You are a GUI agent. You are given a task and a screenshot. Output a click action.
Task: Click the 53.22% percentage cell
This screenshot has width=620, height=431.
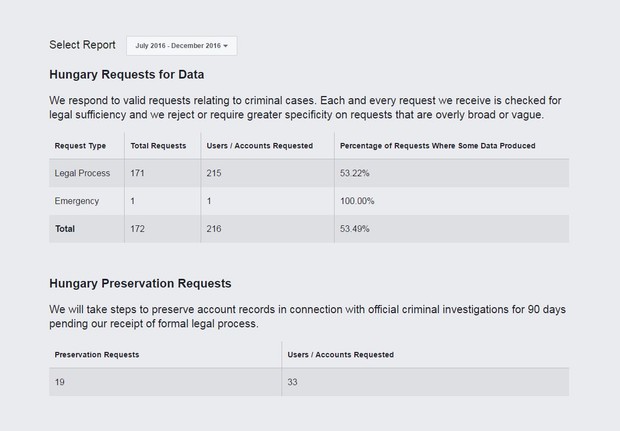[354, 173]
